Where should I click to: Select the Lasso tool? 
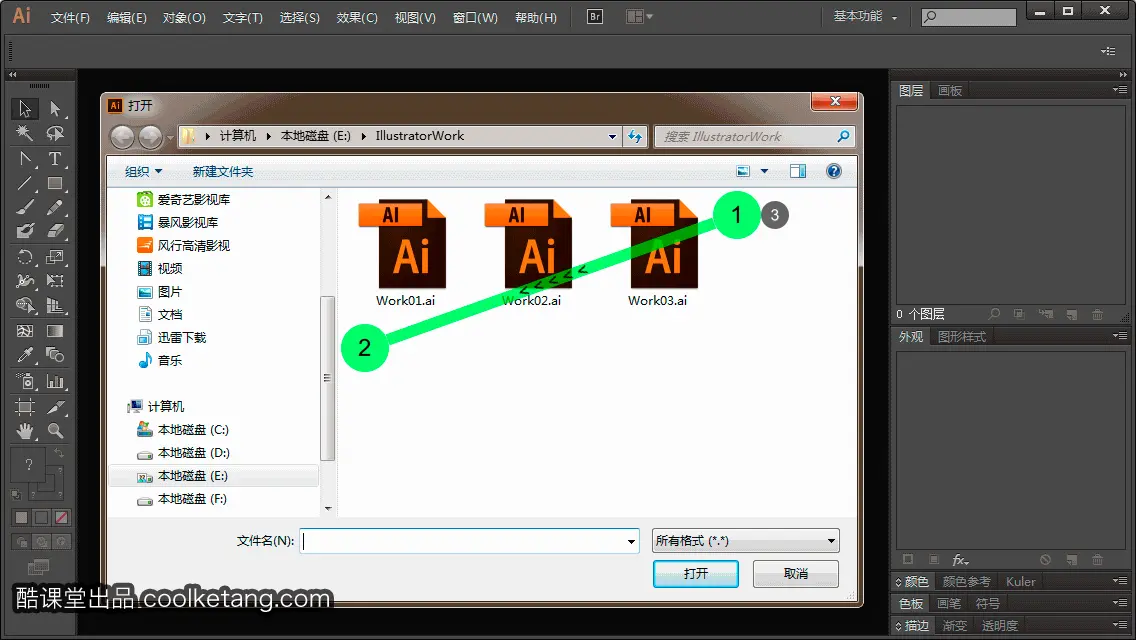click(55, 133)
